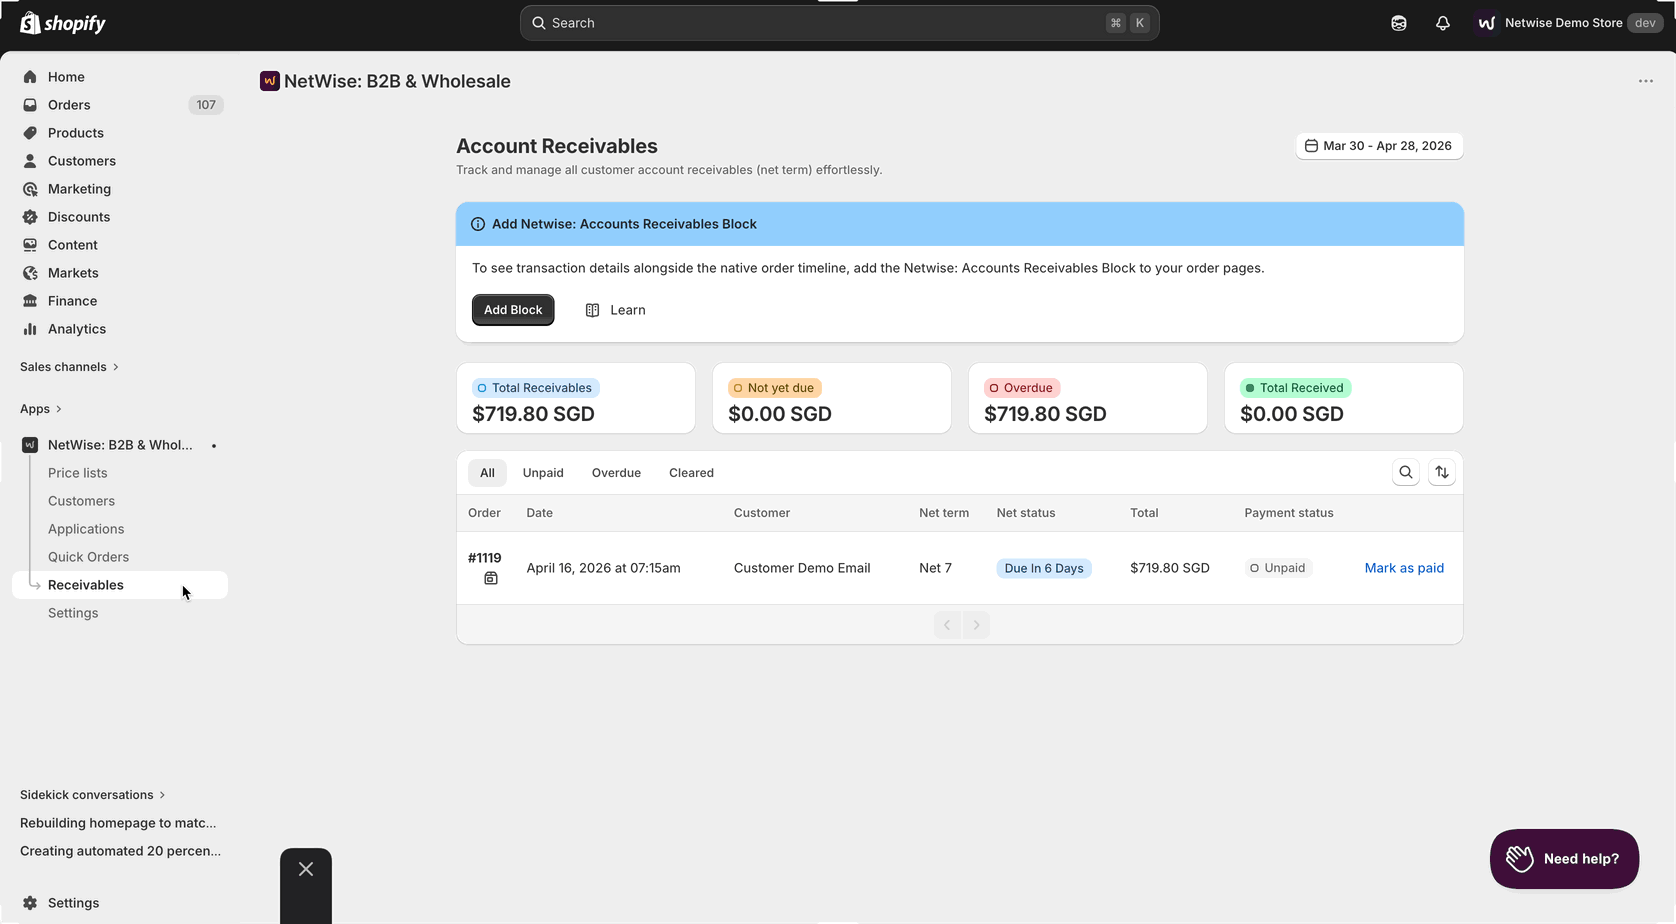Click the info icon in the blue banner
1676x924 pixels.
coord(478,224)
